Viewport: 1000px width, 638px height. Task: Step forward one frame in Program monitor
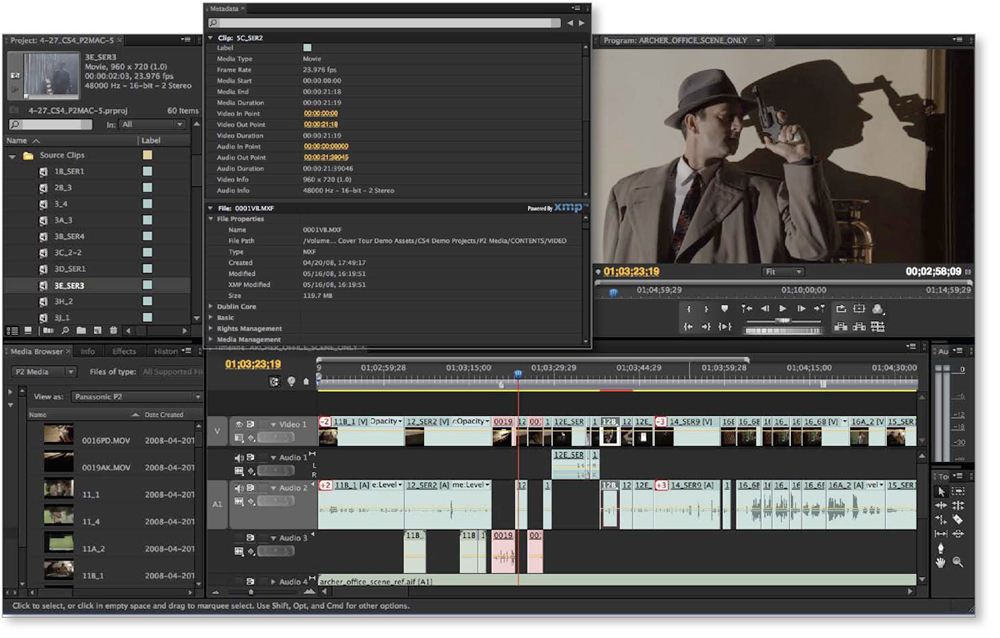(801, 309)
